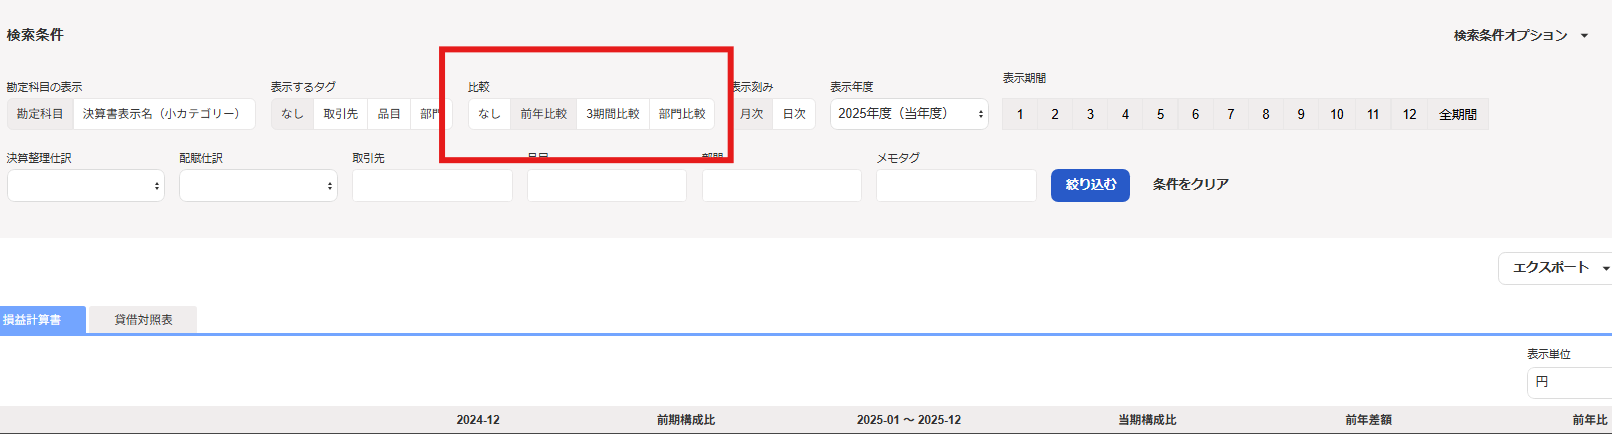Viewport: 1612px width, 436px height.
Task: Click the メモタグ input field
Action: (x=956, y=186)
